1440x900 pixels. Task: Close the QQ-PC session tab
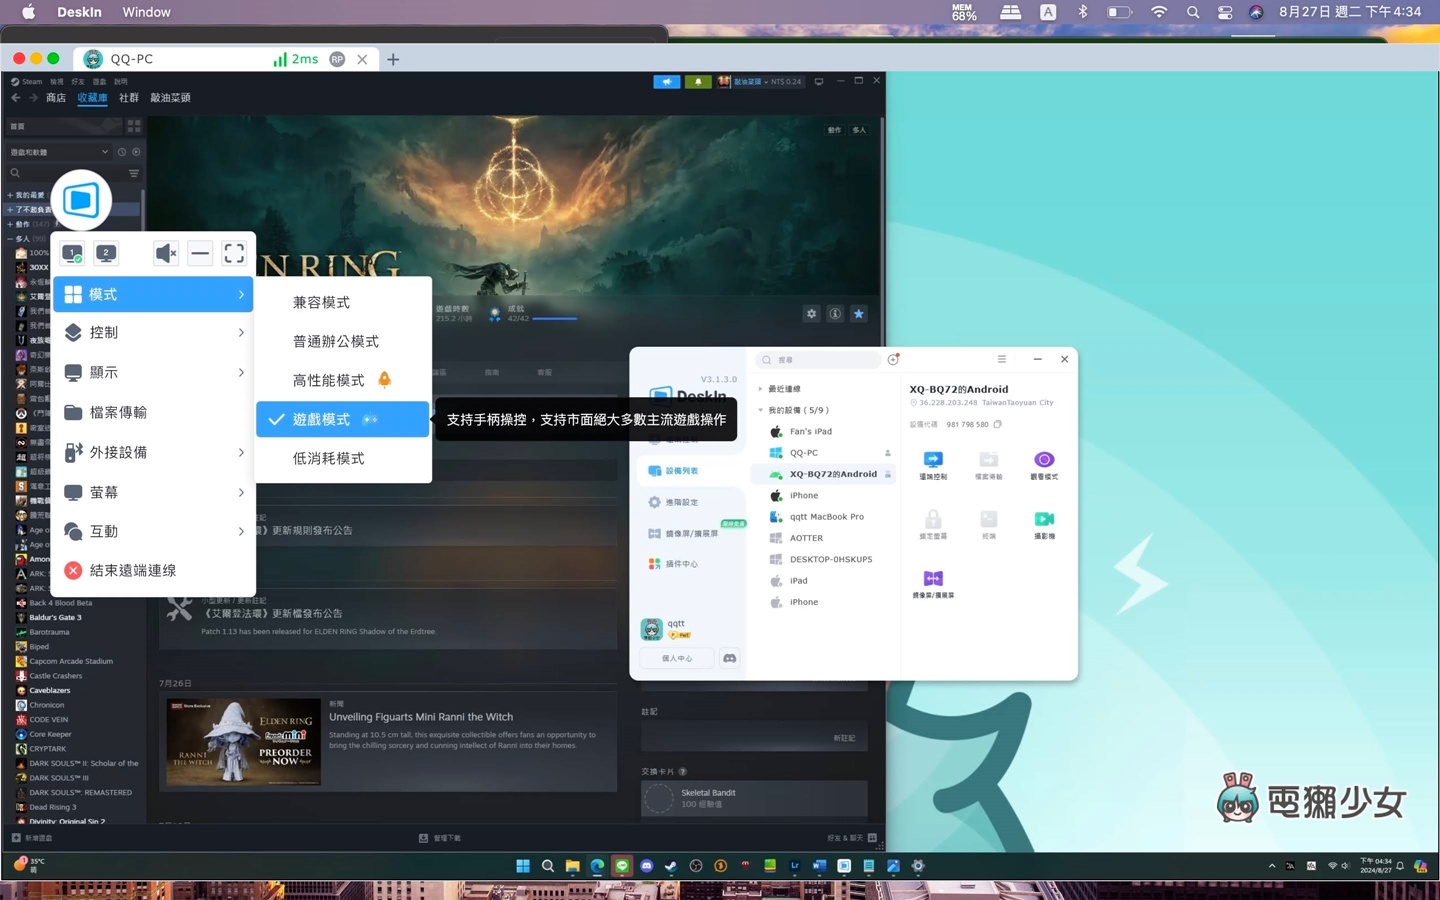point(362,59)
